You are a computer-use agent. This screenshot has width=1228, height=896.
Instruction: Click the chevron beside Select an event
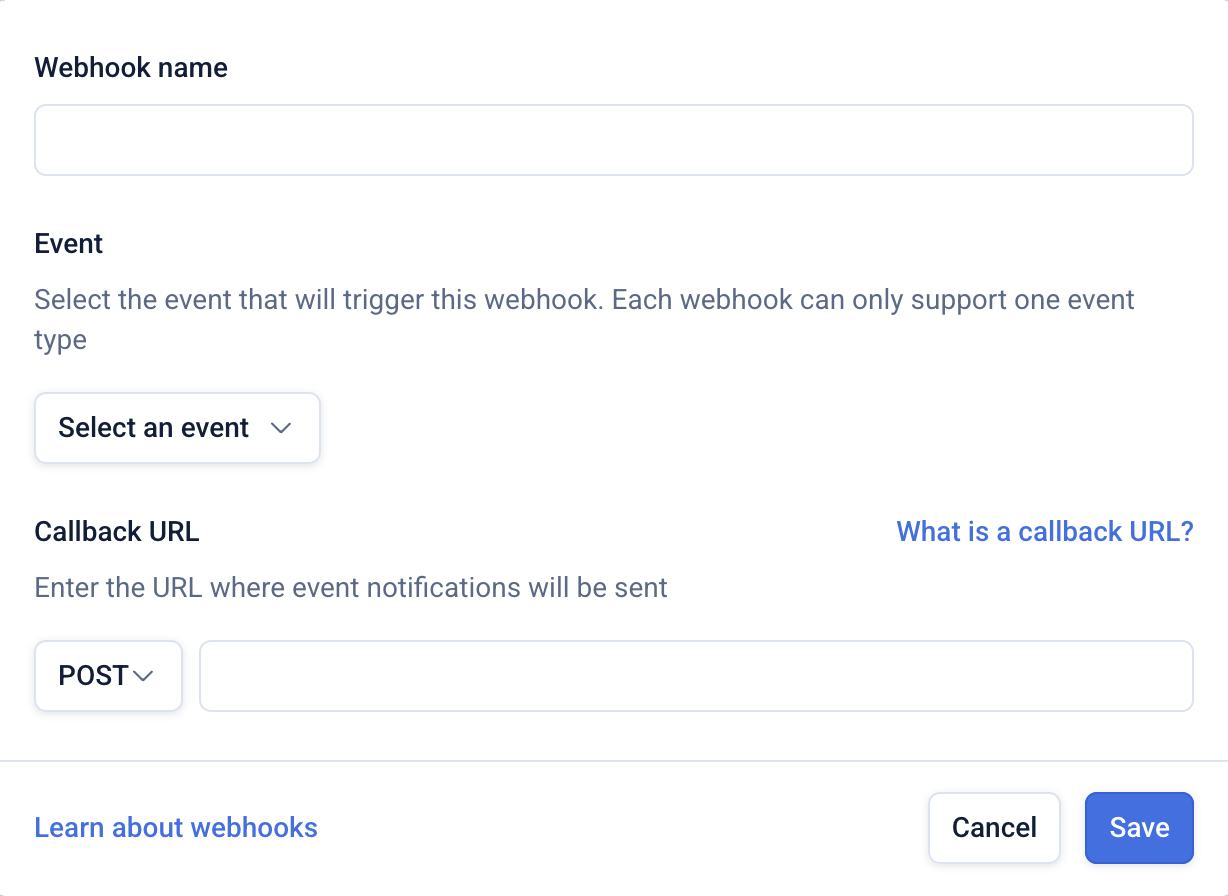(x=281, y=428)
